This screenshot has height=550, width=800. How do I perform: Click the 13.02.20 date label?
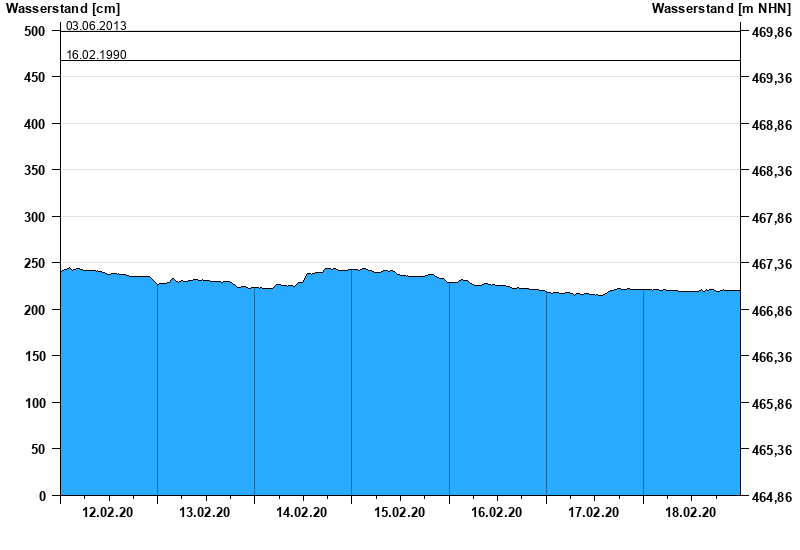[x=205, y=513]
